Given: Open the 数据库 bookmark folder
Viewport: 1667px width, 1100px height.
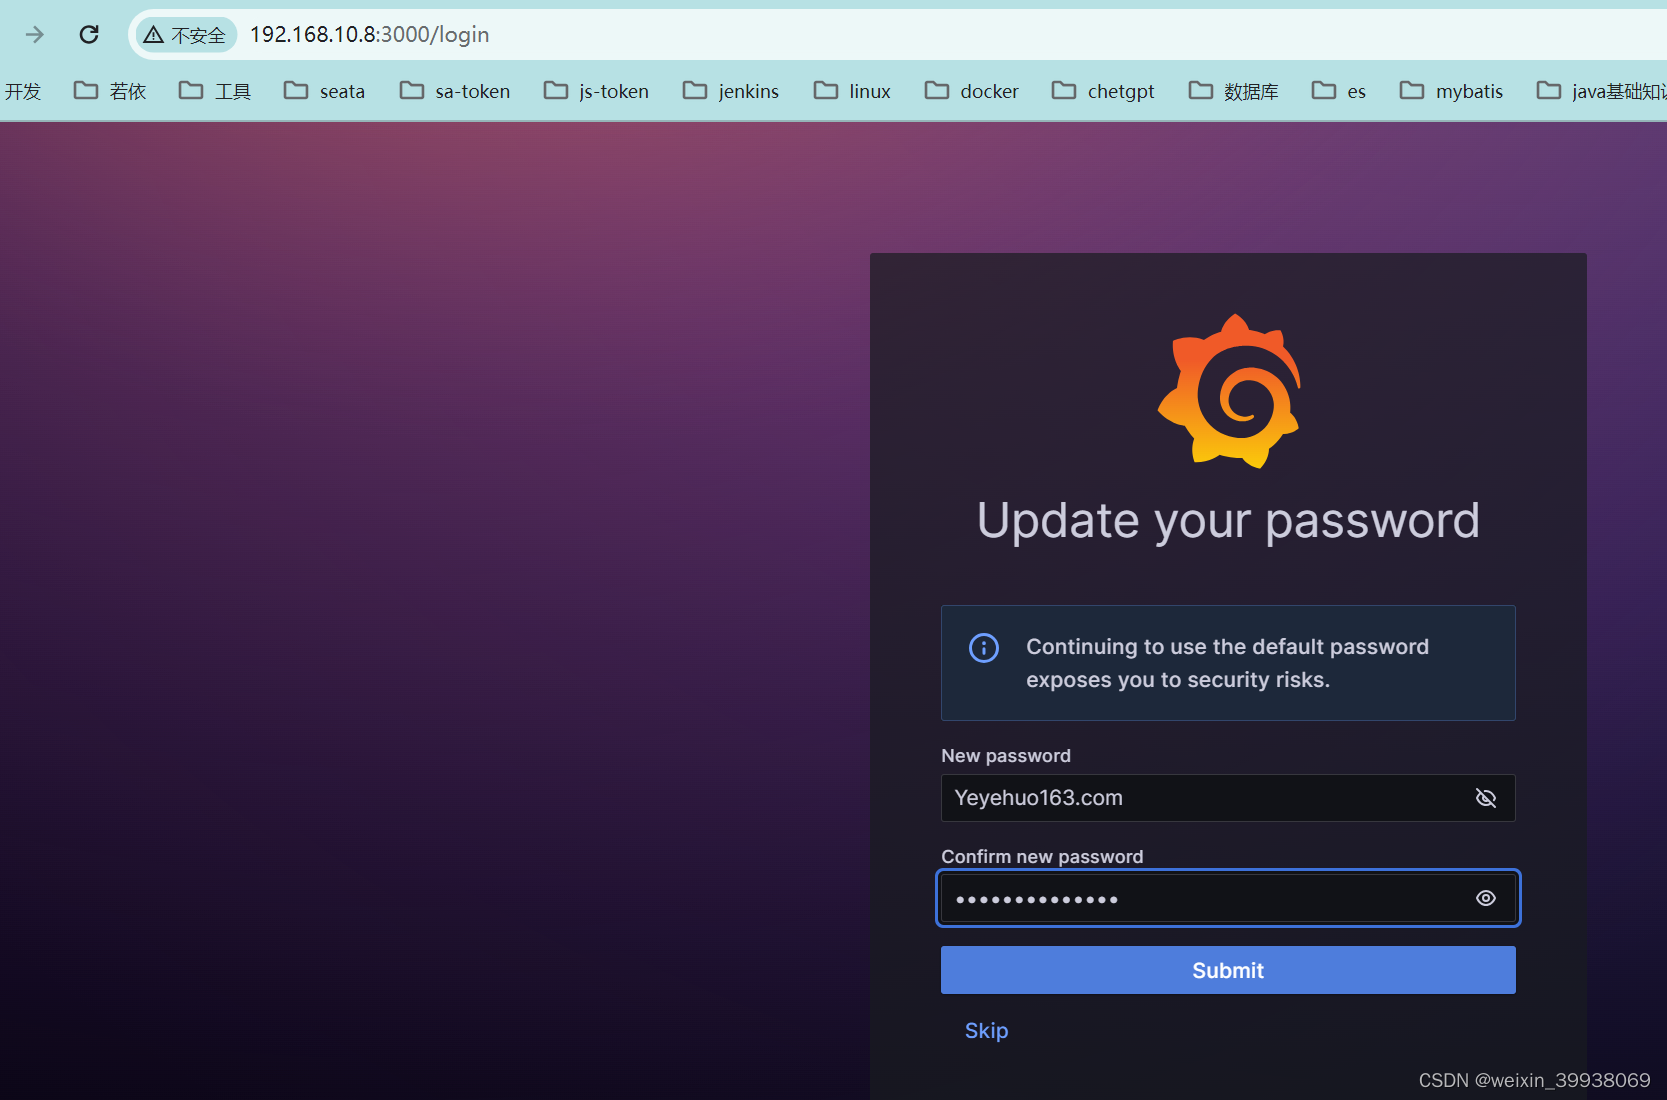Looking at the screenshot, I should (x=1233, y=91).
